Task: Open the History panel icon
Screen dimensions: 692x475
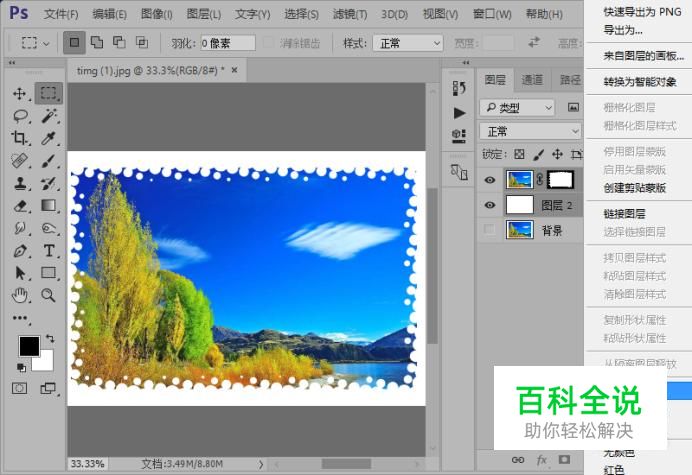Action: (459, 88)
